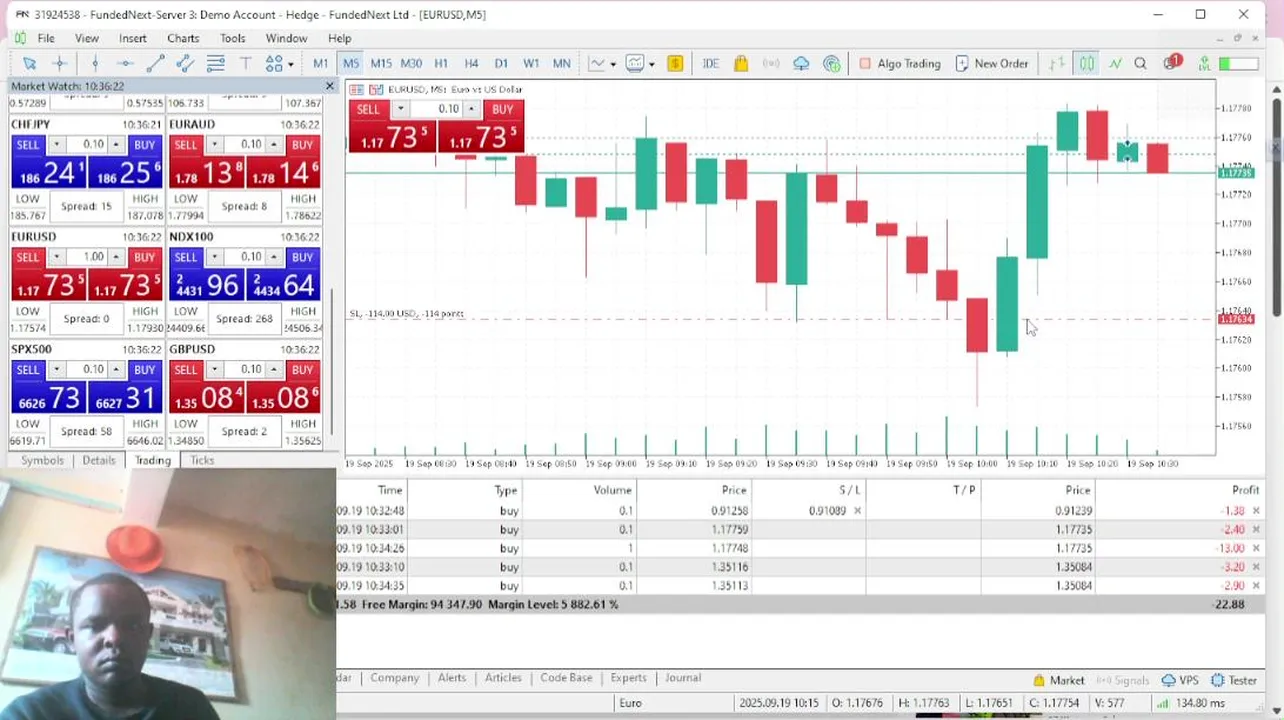Select the trendline drawing tool
The height and width of the screenshot is (720, 1284).
tap(155, 63)
